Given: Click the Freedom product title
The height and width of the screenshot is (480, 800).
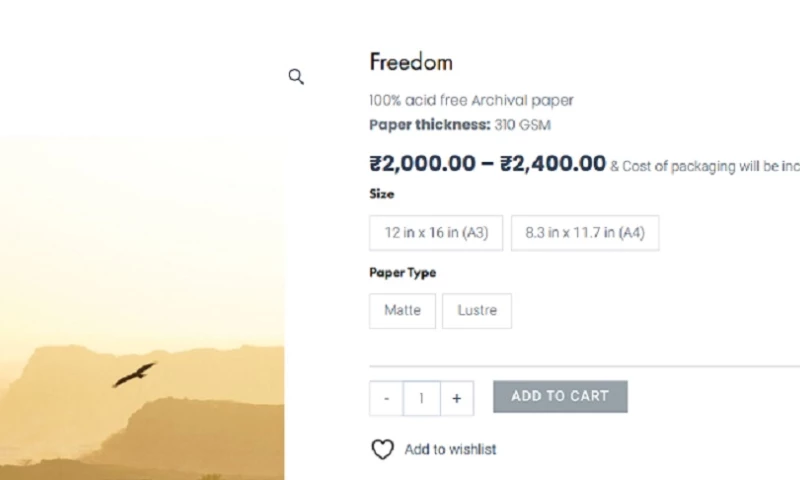Looking at the screenshot, I should (411, 62).
